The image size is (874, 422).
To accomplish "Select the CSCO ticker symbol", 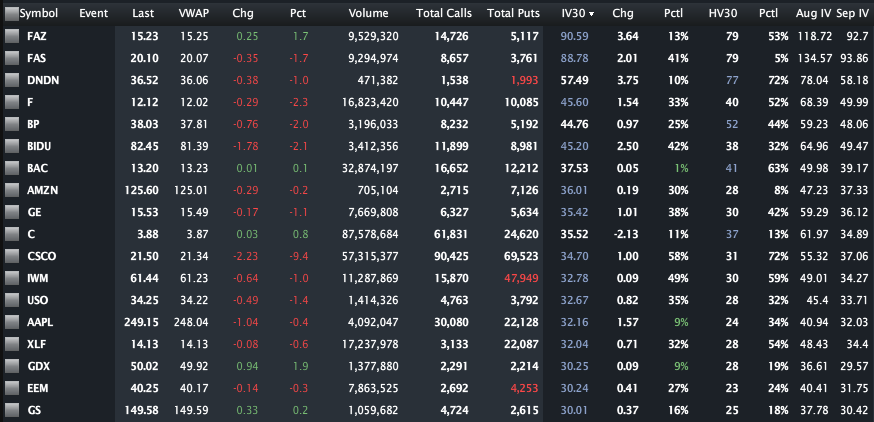I will coord(41,256).
